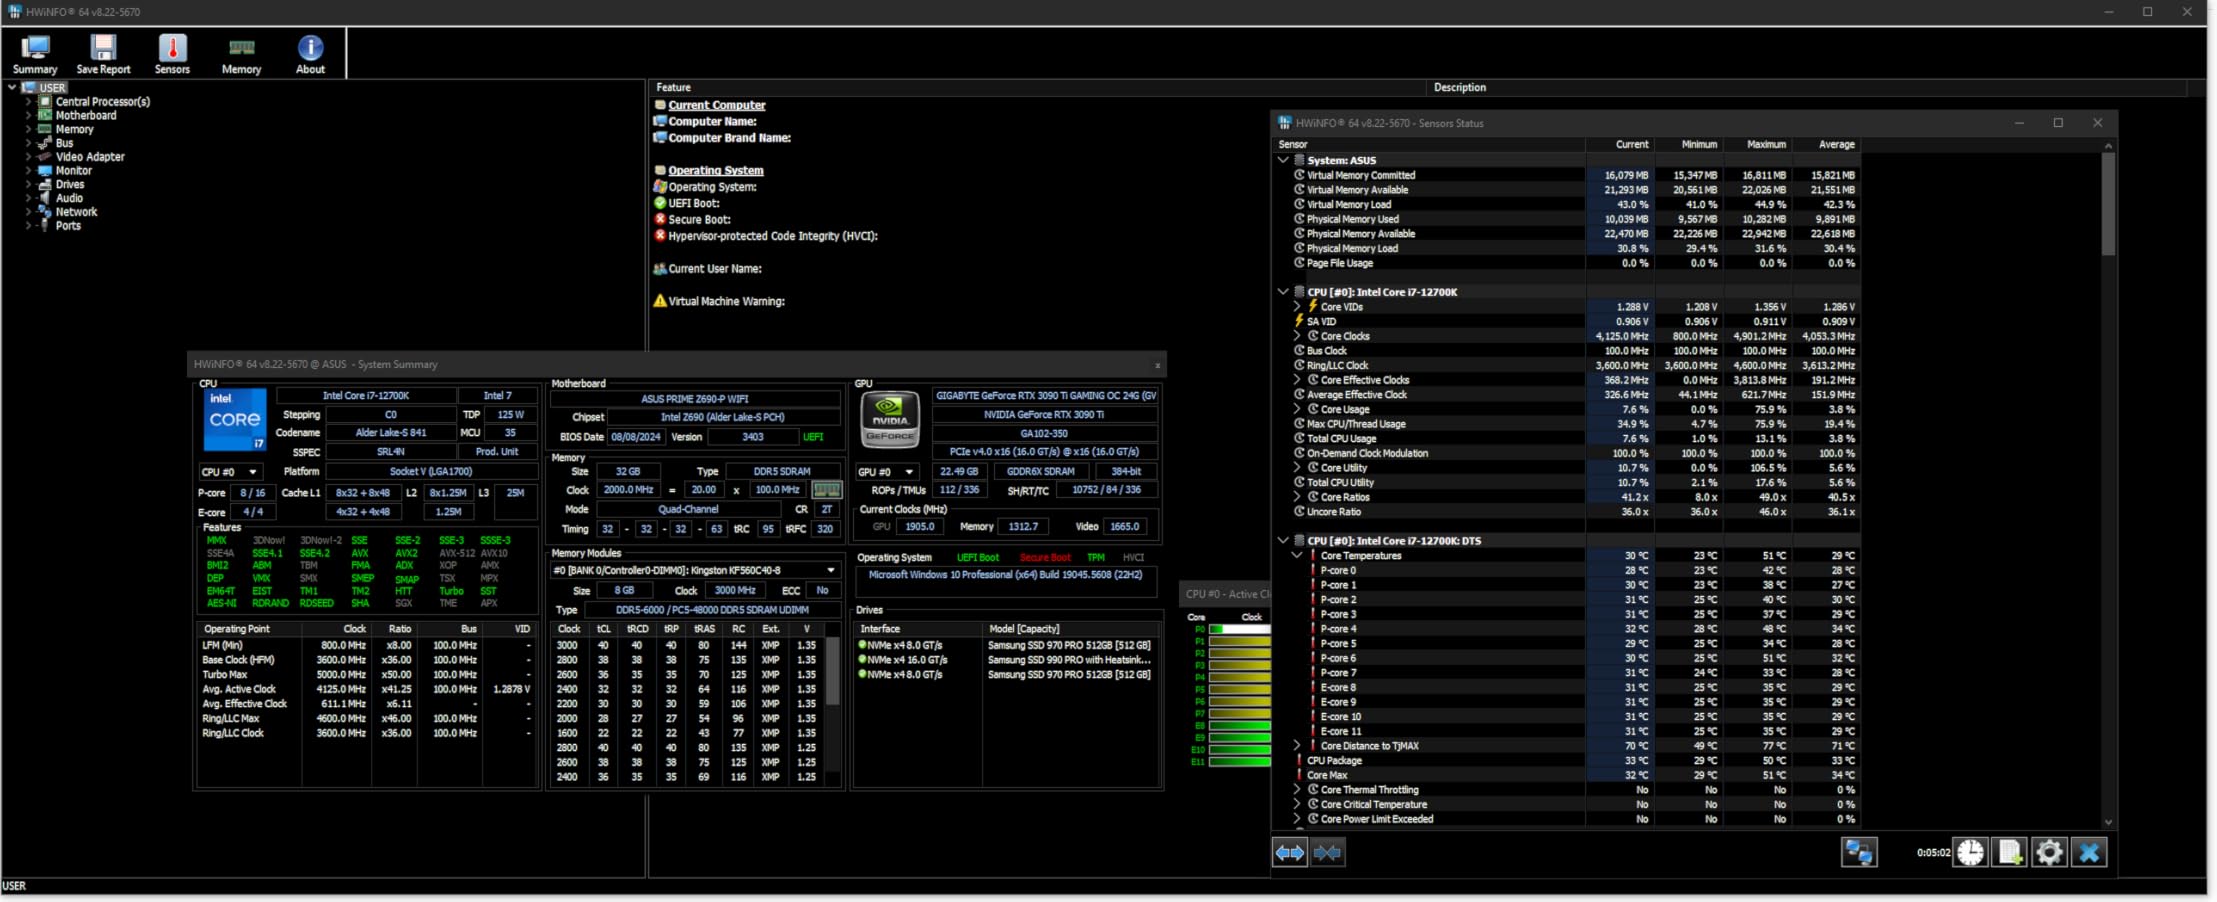Click the remote network computers icon in Sensors Status
Viewport: 2217px width, 902px height.
[x=1859, y=852]
